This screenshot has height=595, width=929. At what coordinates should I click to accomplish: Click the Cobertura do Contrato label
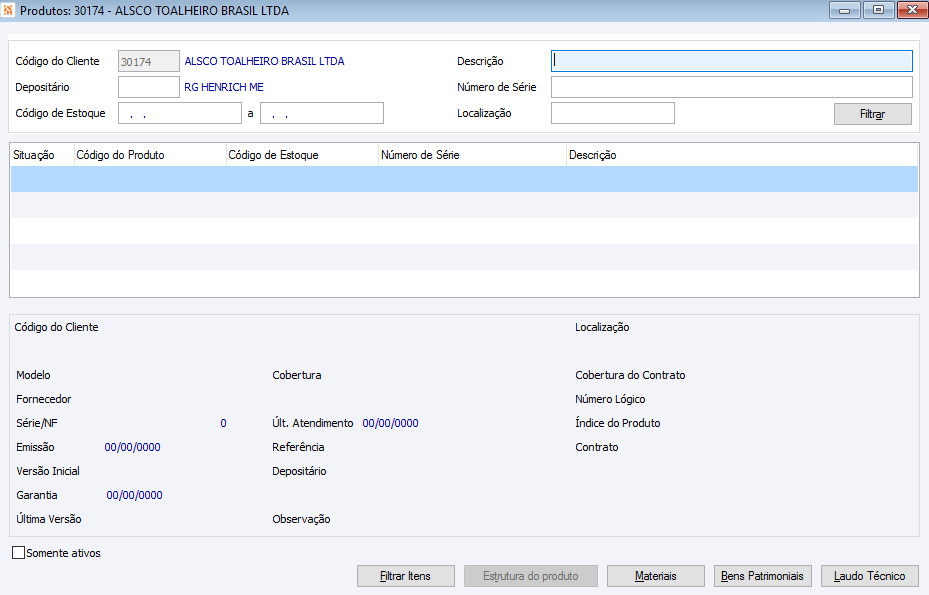[x=630, y=375]
